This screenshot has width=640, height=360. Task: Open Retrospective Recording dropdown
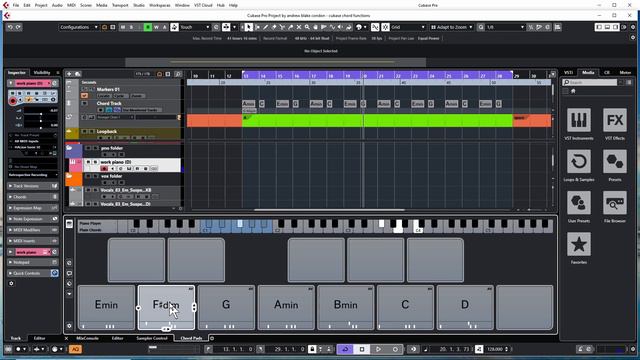point(33,175)
